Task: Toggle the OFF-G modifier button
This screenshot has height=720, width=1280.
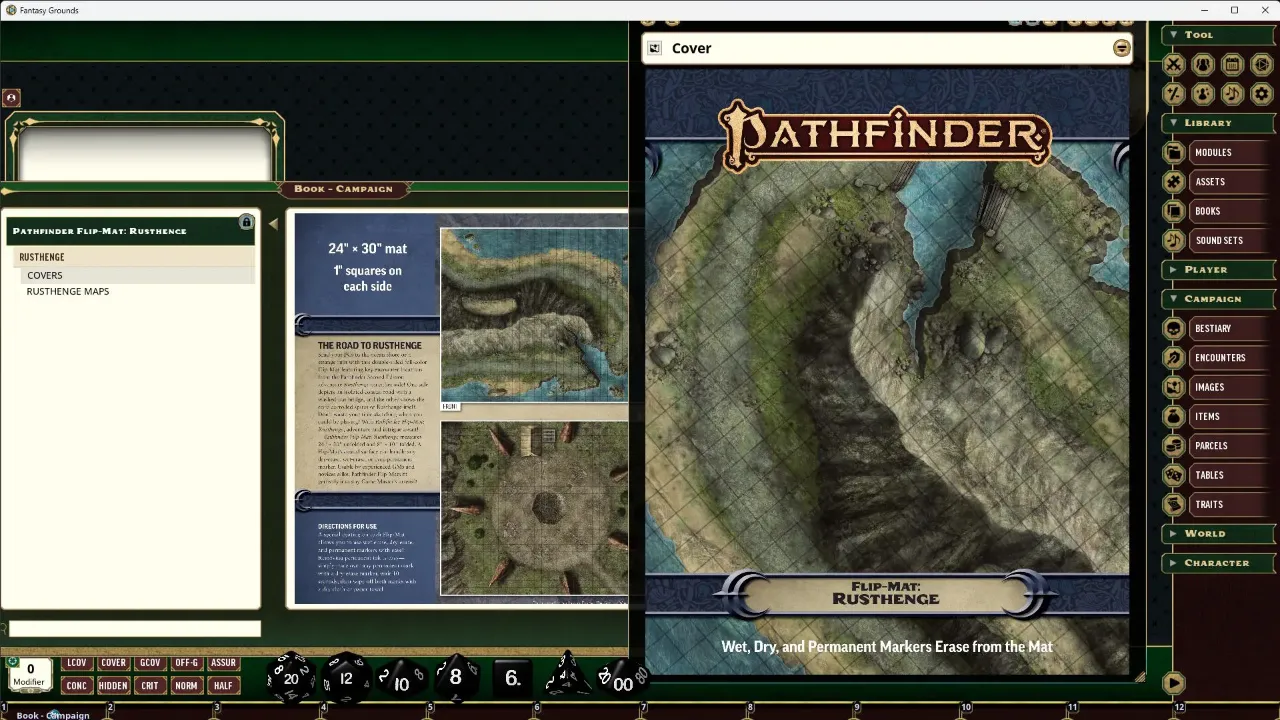Action: coord(186,663)
